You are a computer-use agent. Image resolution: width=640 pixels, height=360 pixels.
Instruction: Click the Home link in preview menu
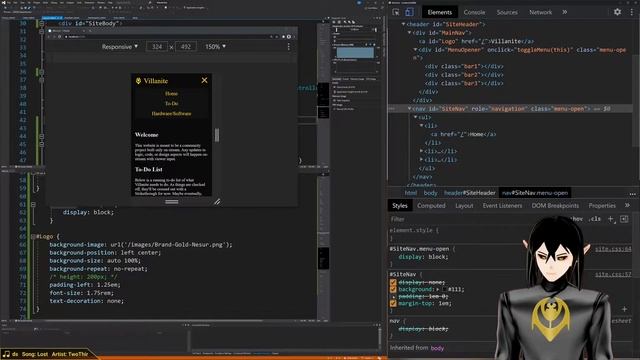(x=171, y=93)
